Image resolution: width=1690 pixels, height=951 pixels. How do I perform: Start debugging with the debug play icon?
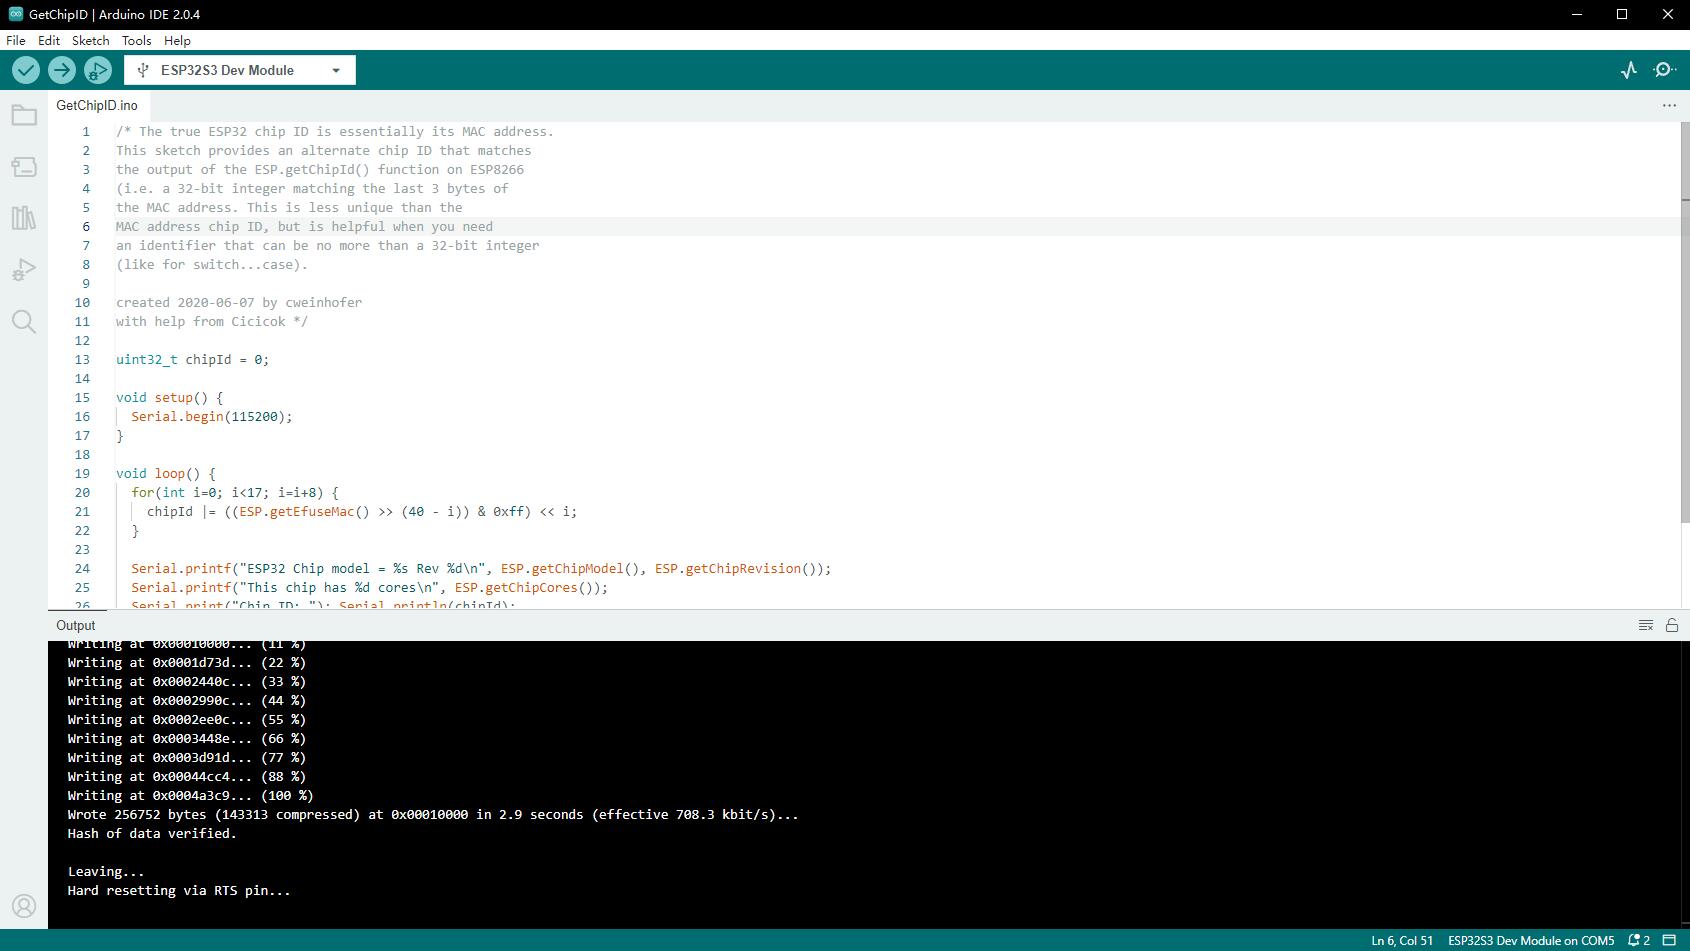(97, 70)
